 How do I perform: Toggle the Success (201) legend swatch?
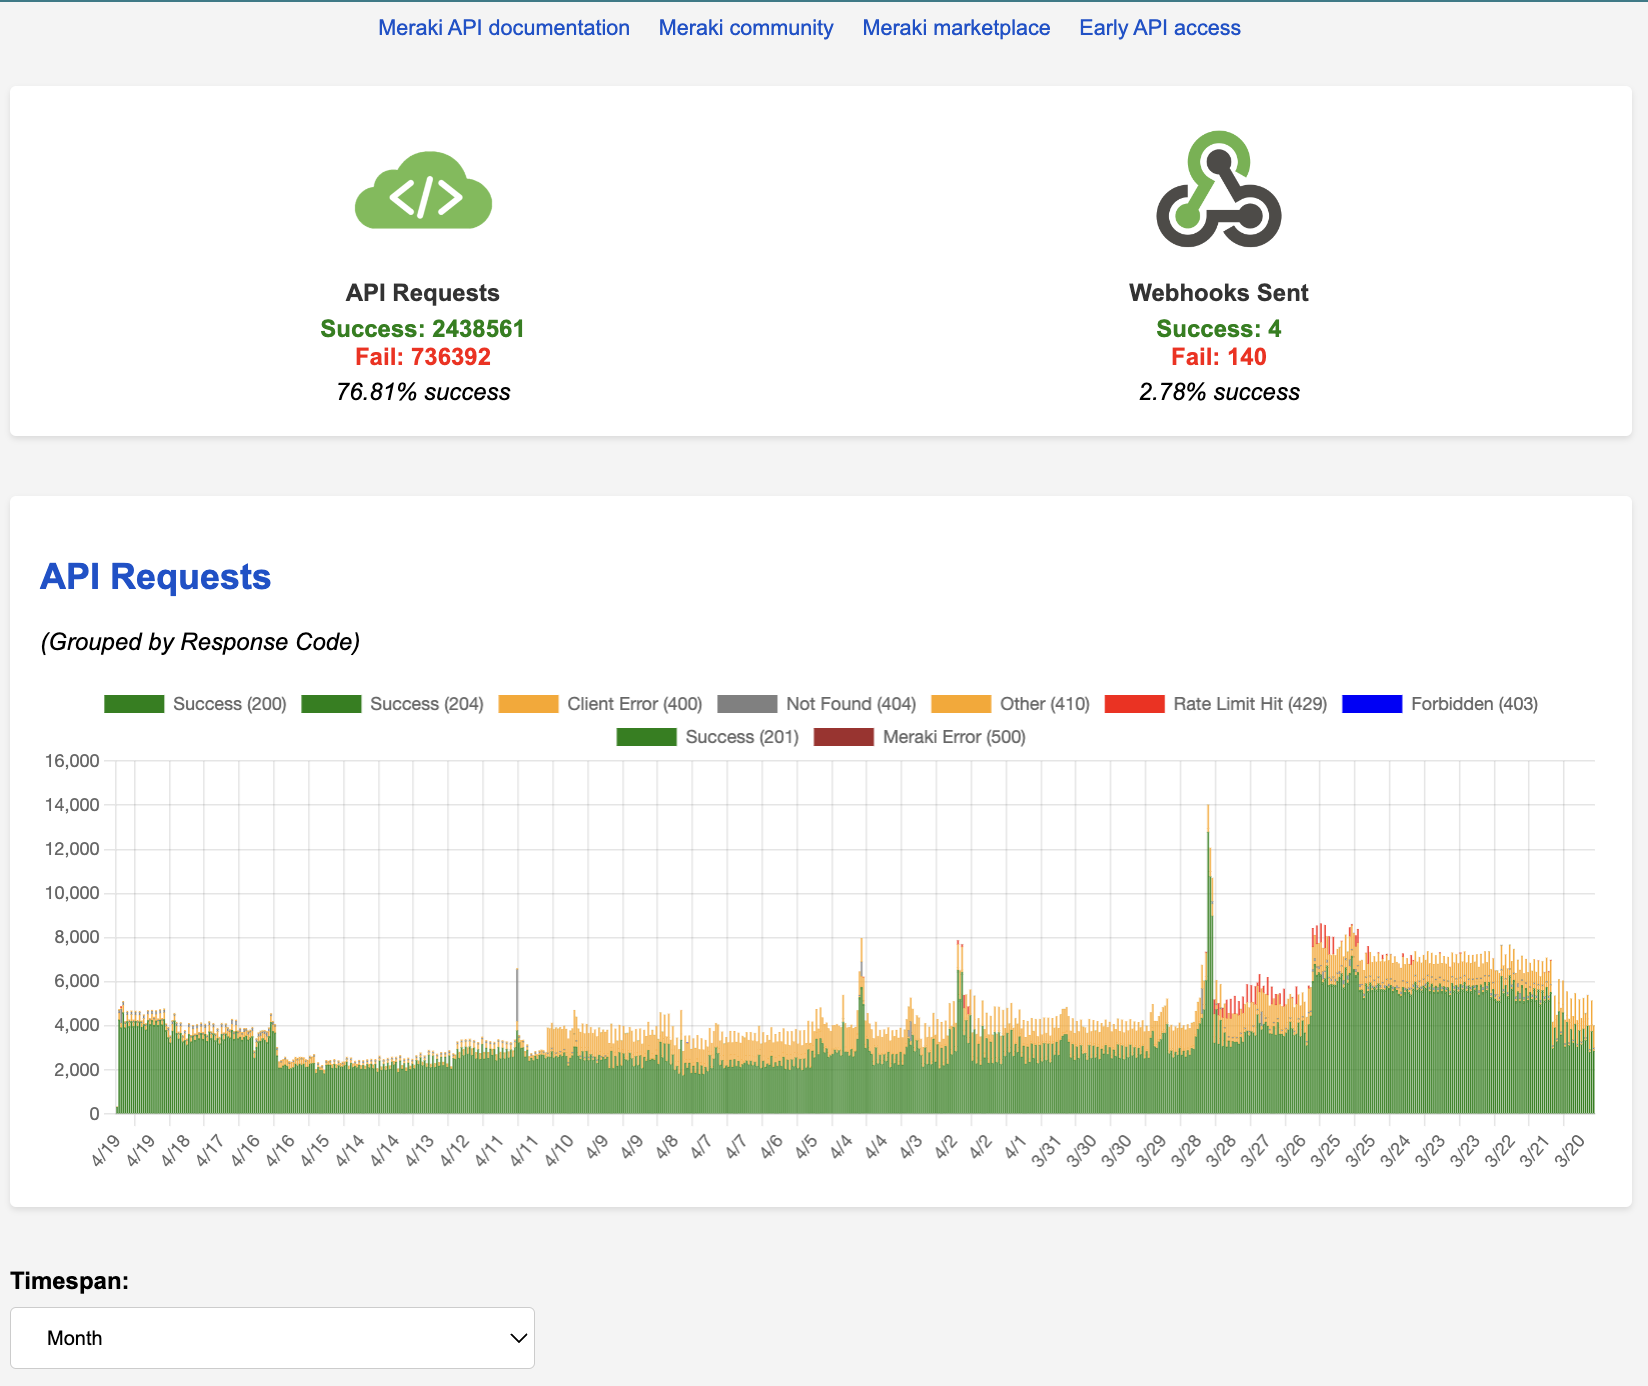[x=646, y=737]
